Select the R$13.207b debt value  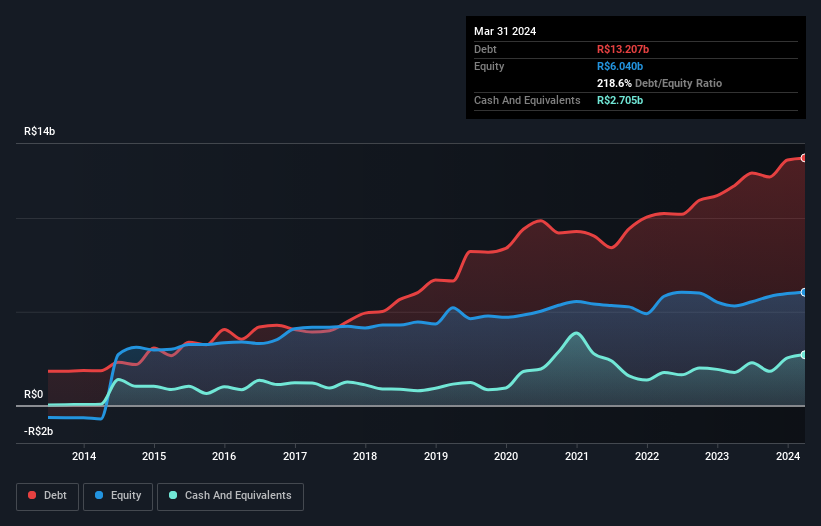pos(623,49)
